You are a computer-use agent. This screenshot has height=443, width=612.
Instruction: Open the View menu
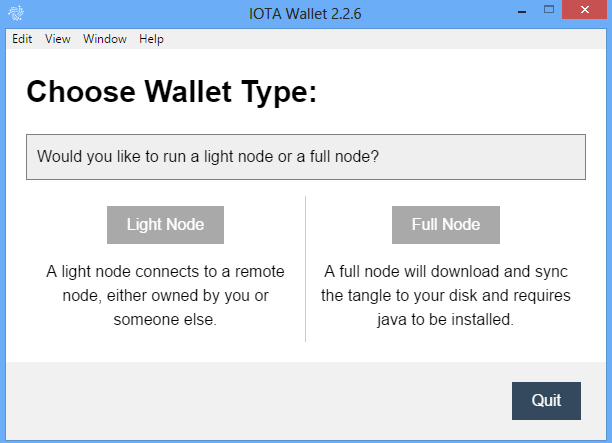(57, 39)
